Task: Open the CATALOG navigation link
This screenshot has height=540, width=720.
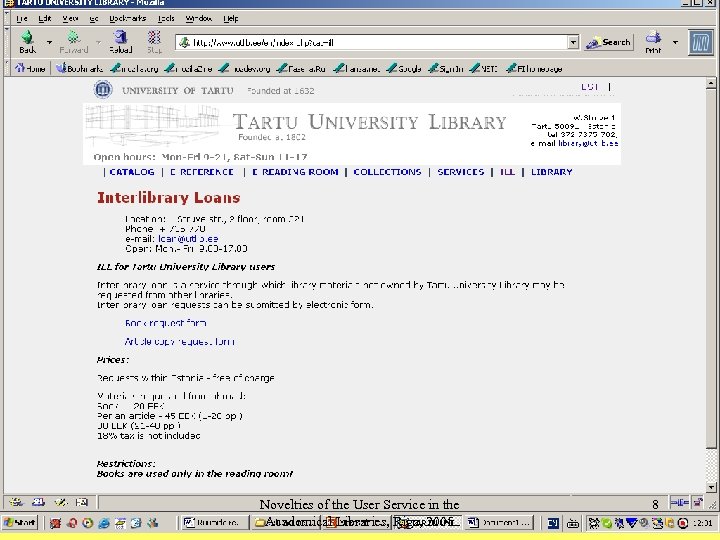Action: pos(132,172)
